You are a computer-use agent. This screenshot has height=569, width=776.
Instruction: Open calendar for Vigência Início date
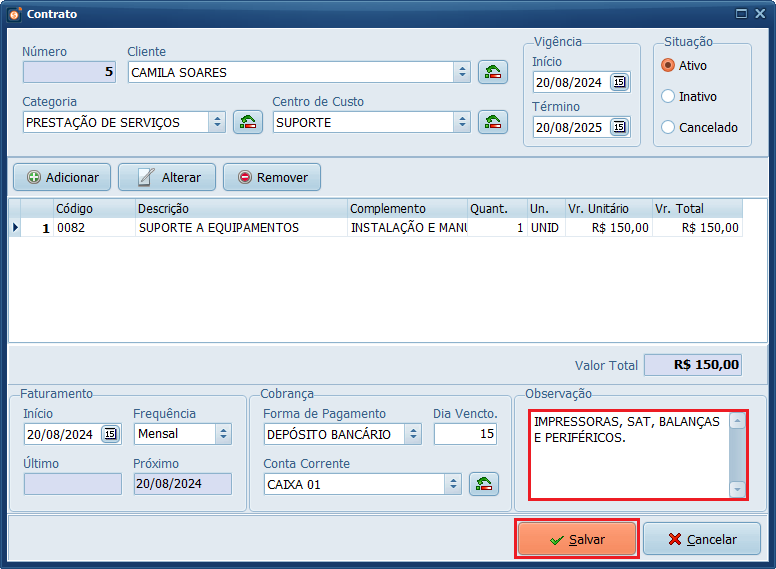(619, 82)
